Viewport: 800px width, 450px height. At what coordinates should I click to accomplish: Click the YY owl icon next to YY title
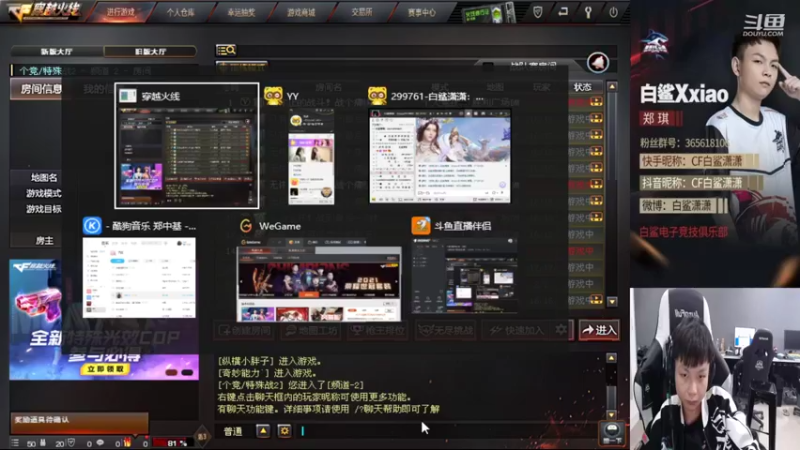pyautogui.click(x=273, y=96)
